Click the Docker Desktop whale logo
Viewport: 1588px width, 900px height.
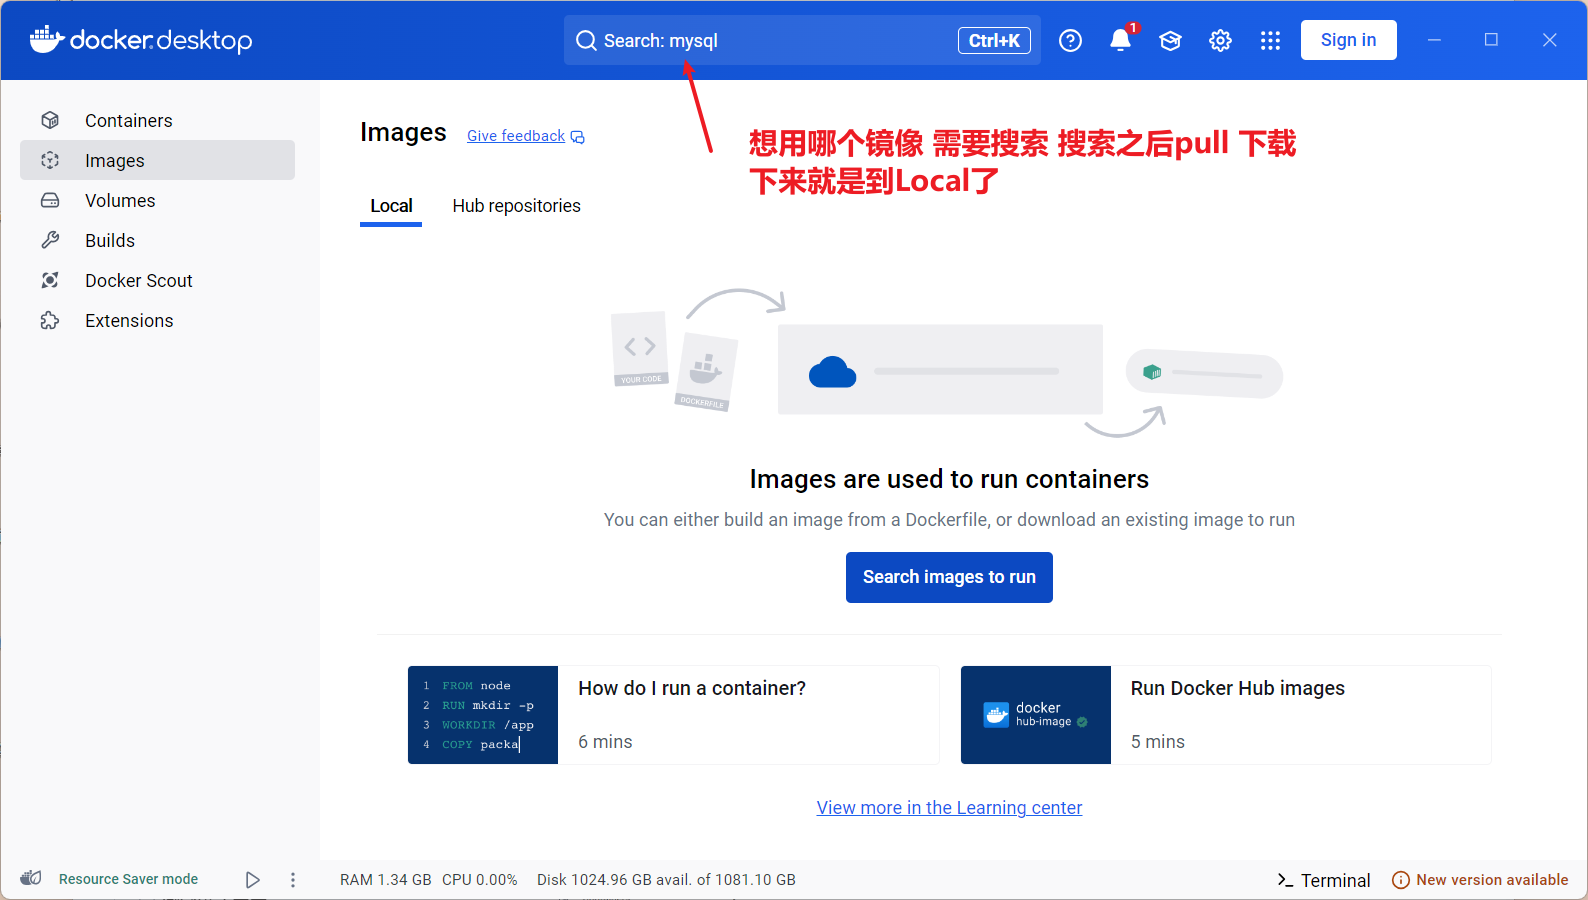pyautogui.click(x=47, y=39)
